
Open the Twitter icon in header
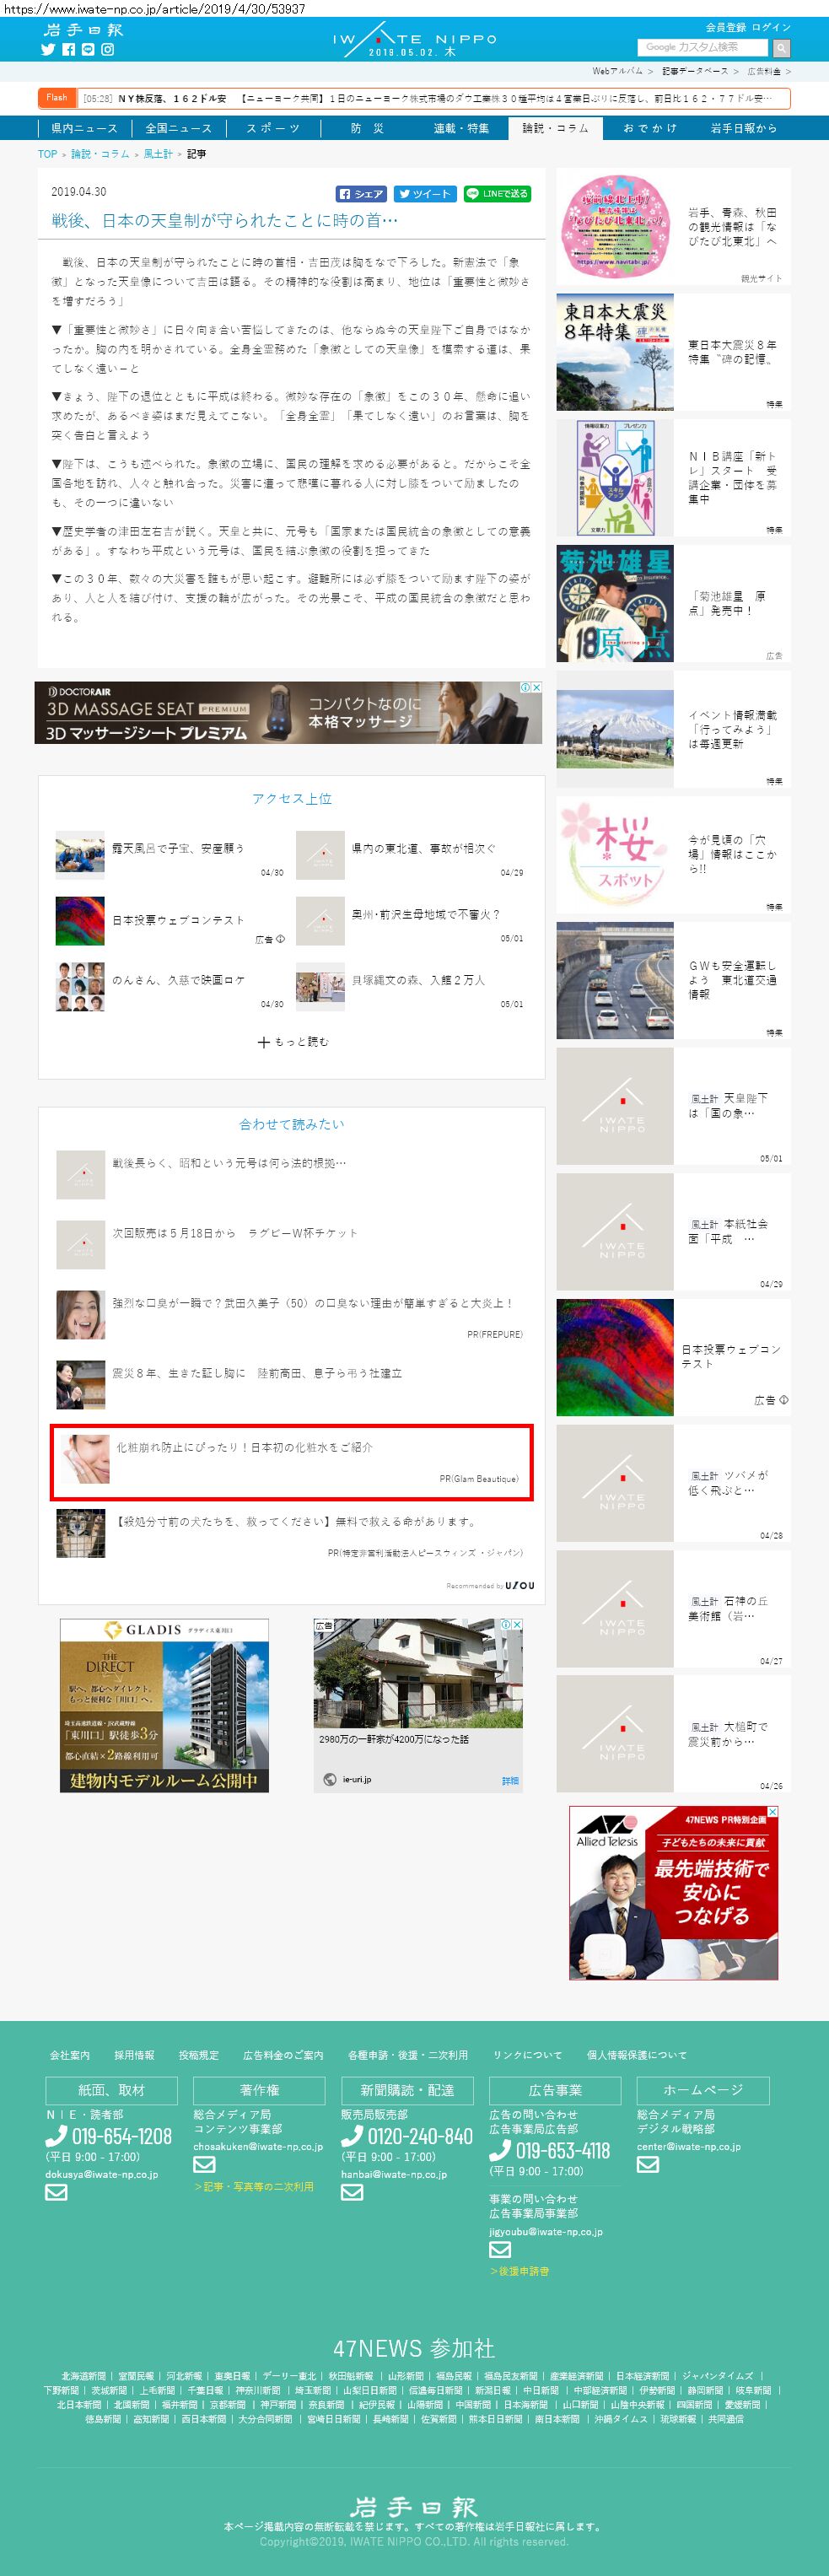tap(47, 49)
